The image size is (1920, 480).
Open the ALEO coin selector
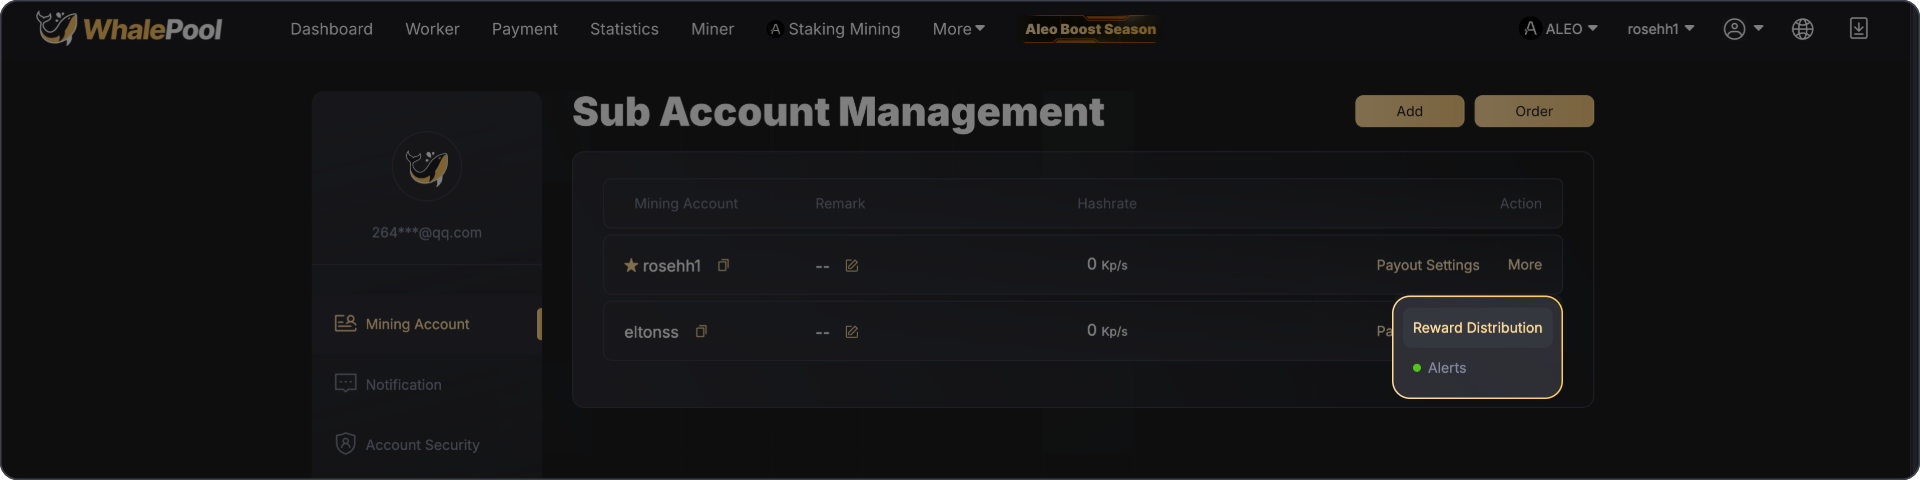pos(1559,29)
